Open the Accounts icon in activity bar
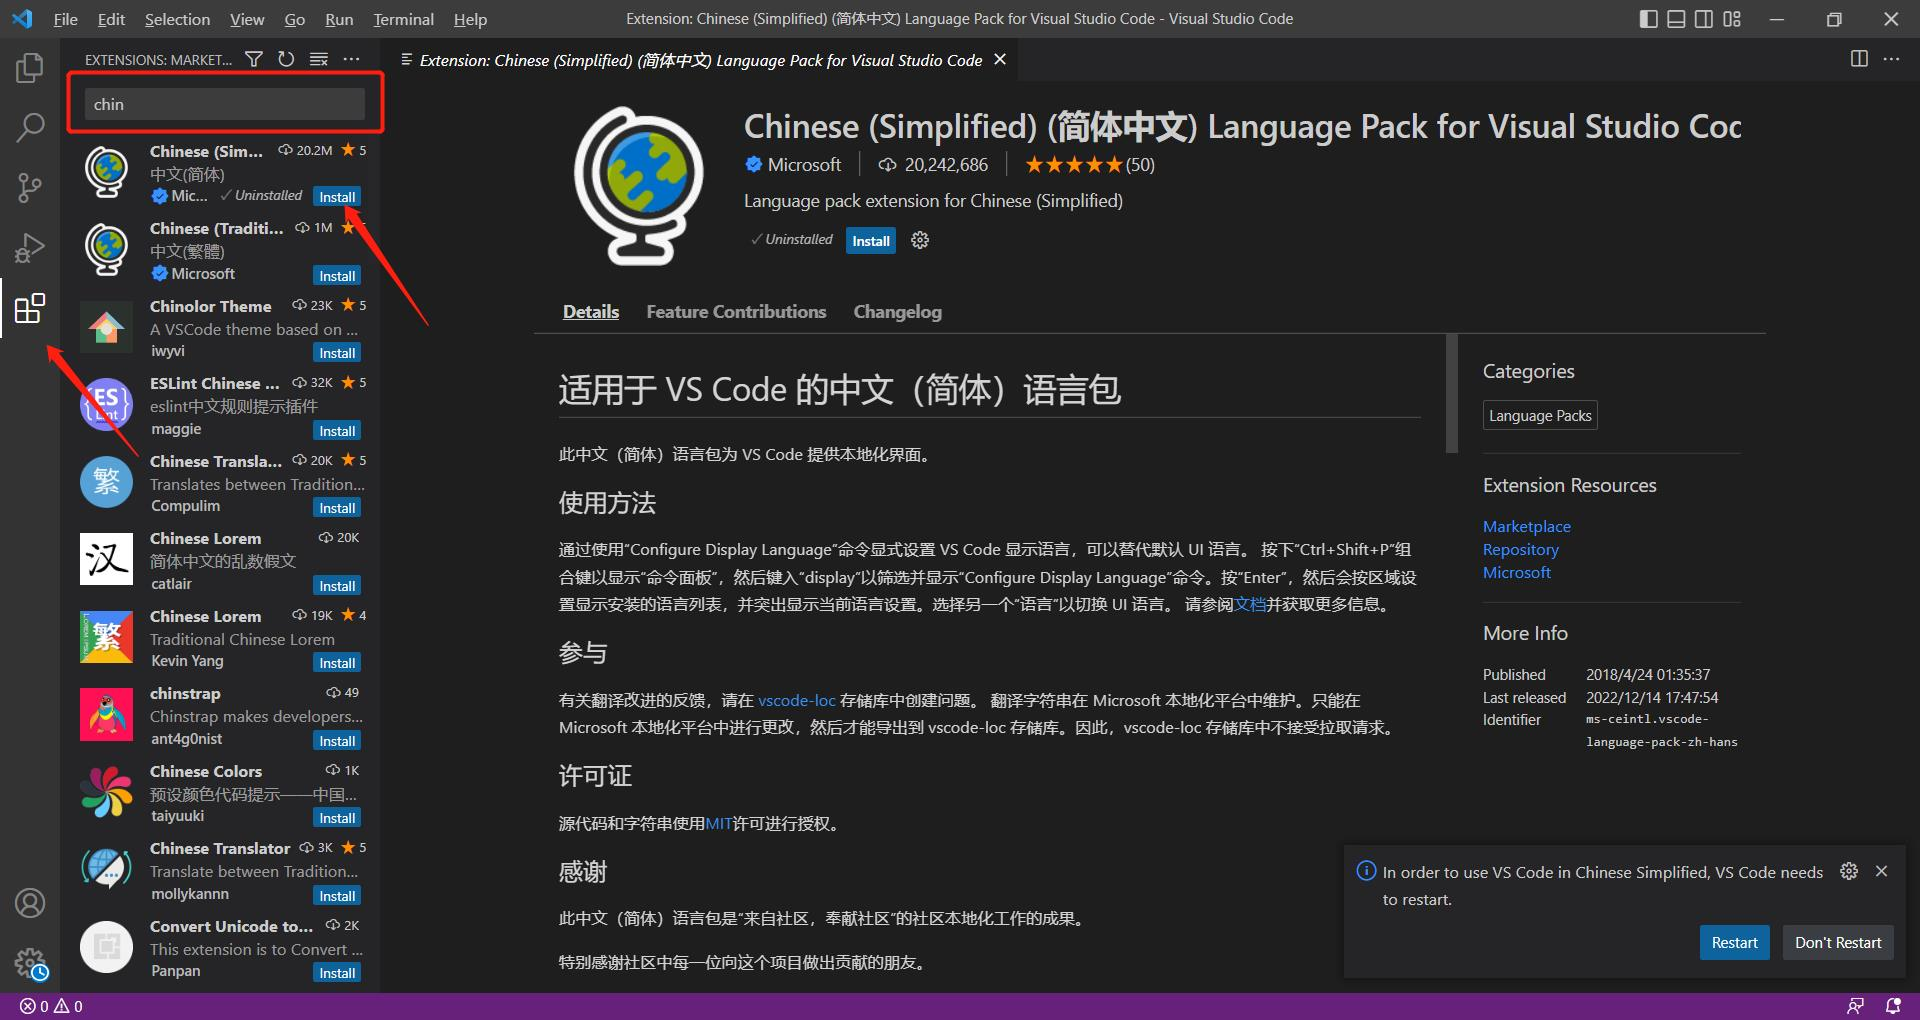The image size is (1920, 1020). [30, 903]
